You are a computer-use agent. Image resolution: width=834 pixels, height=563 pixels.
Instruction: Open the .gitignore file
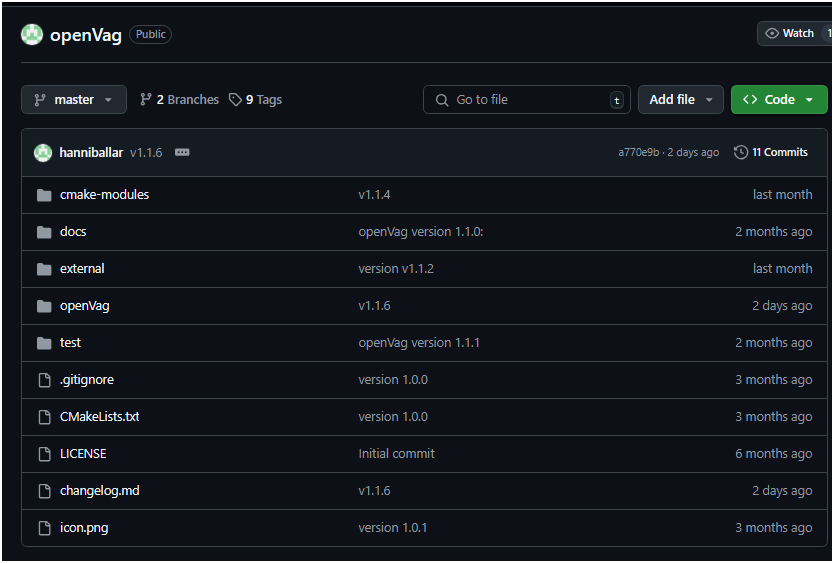coord(87,380)
